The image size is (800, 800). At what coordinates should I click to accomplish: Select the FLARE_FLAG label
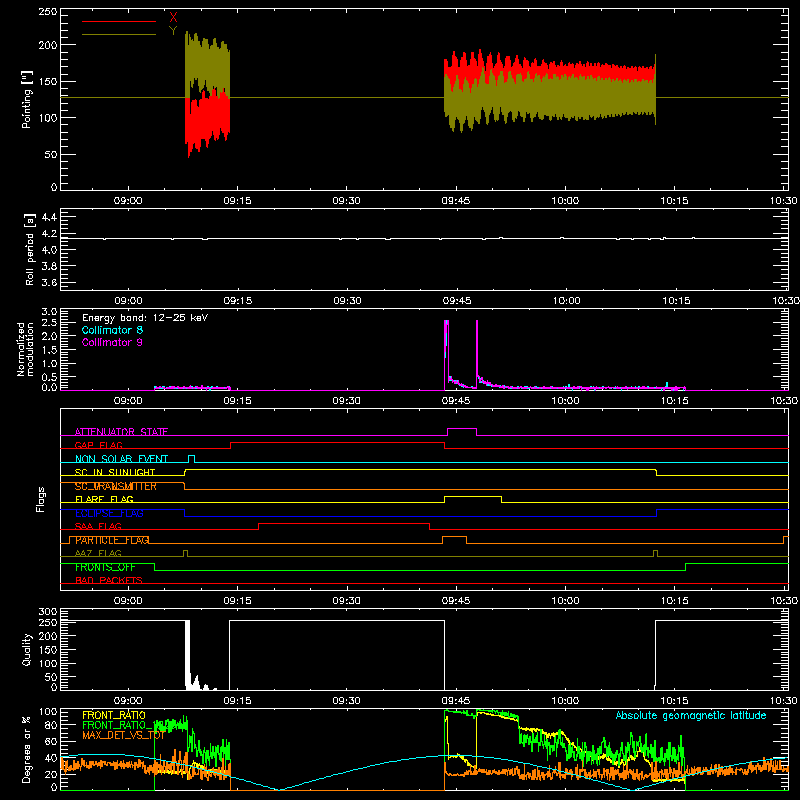(x=104, y=499)
